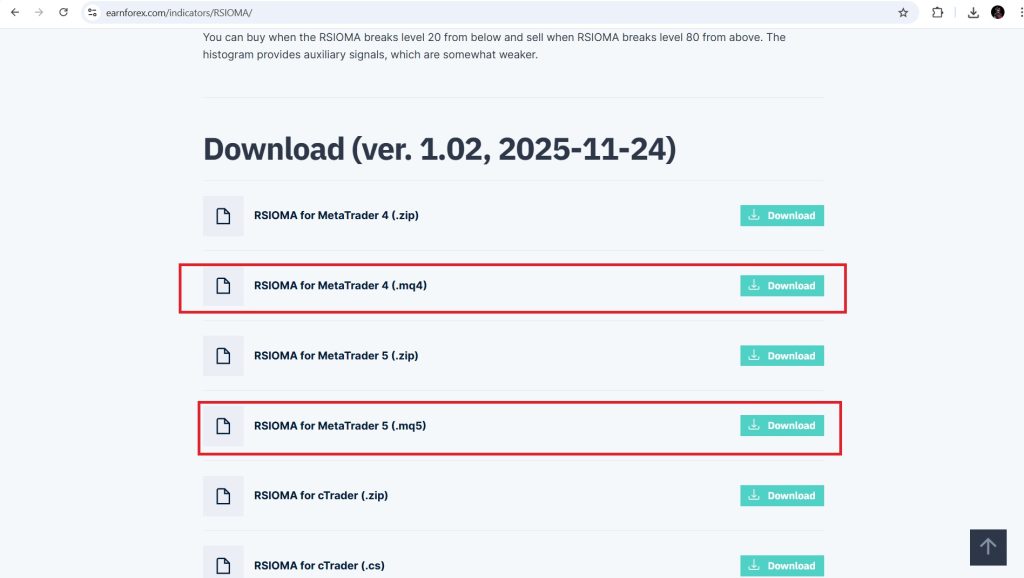The width and height of the screenshot is (1024, 578).
Task: Click file icon beside MetaTrader 4 (.zip)
Action: [223, 216]
